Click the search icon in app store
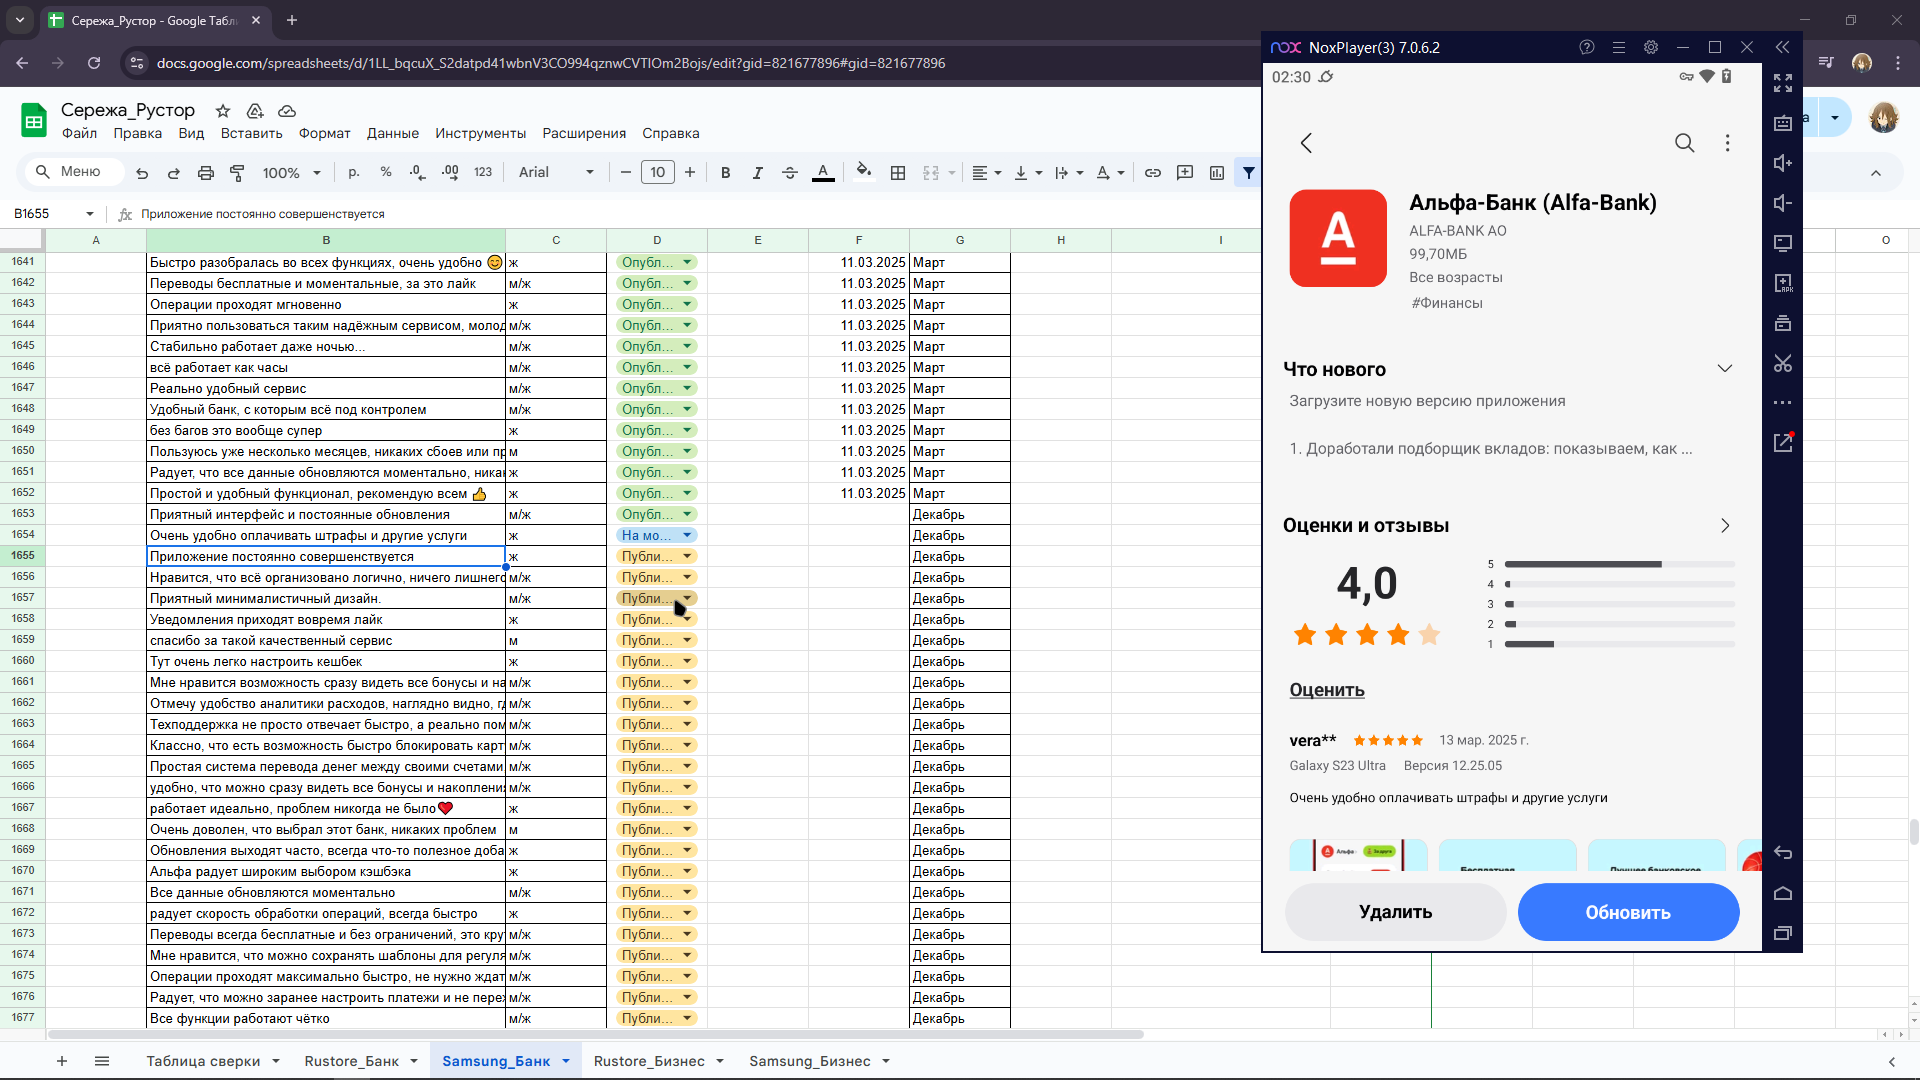The width and height of the screenshot is (1920, 1080). [x=1684, y=143]
